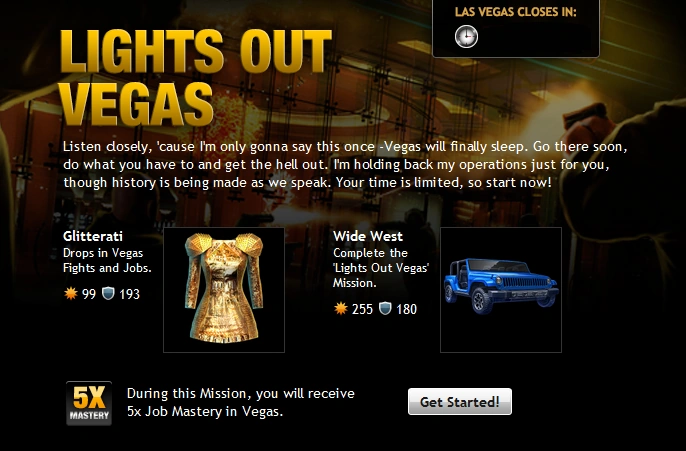Click the Wide West attack value 255
The image size is (686, 451).
pyautogui.click(x=362, y=309)
